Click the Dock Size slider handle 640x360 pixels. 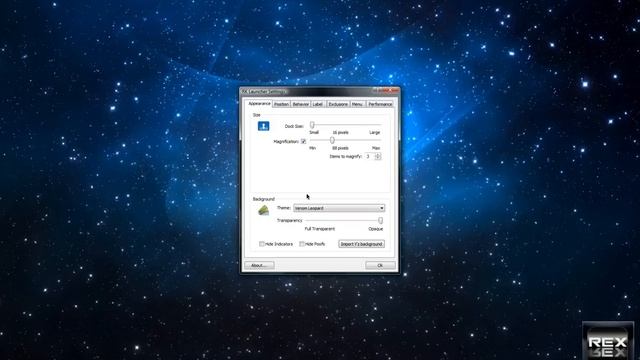(x=312, y=125)
